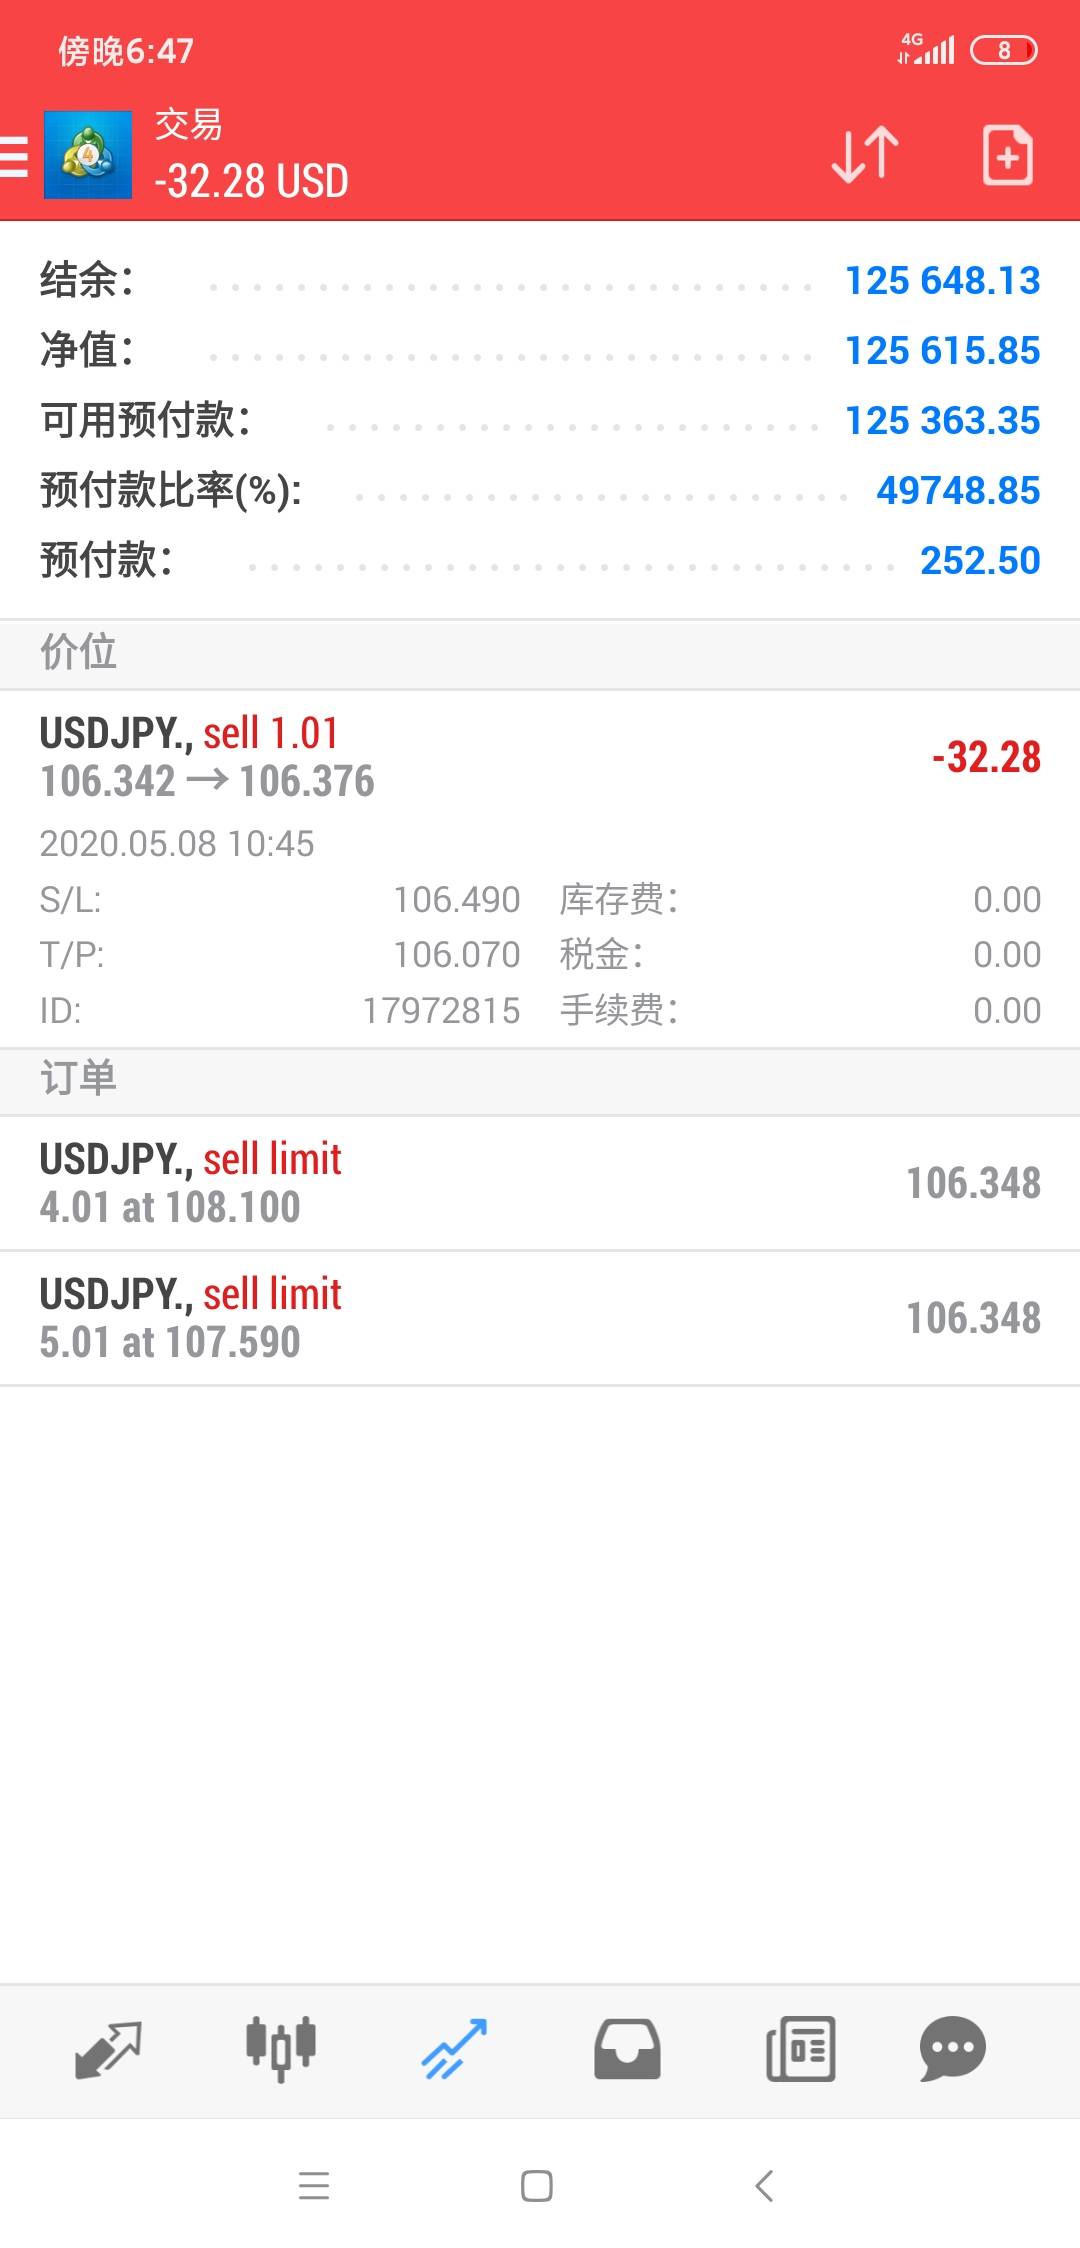Screen dimensions: 1080x2248
Task: Tap the 净值 equity value 125 615.85
Action: (x=942, y=351)
